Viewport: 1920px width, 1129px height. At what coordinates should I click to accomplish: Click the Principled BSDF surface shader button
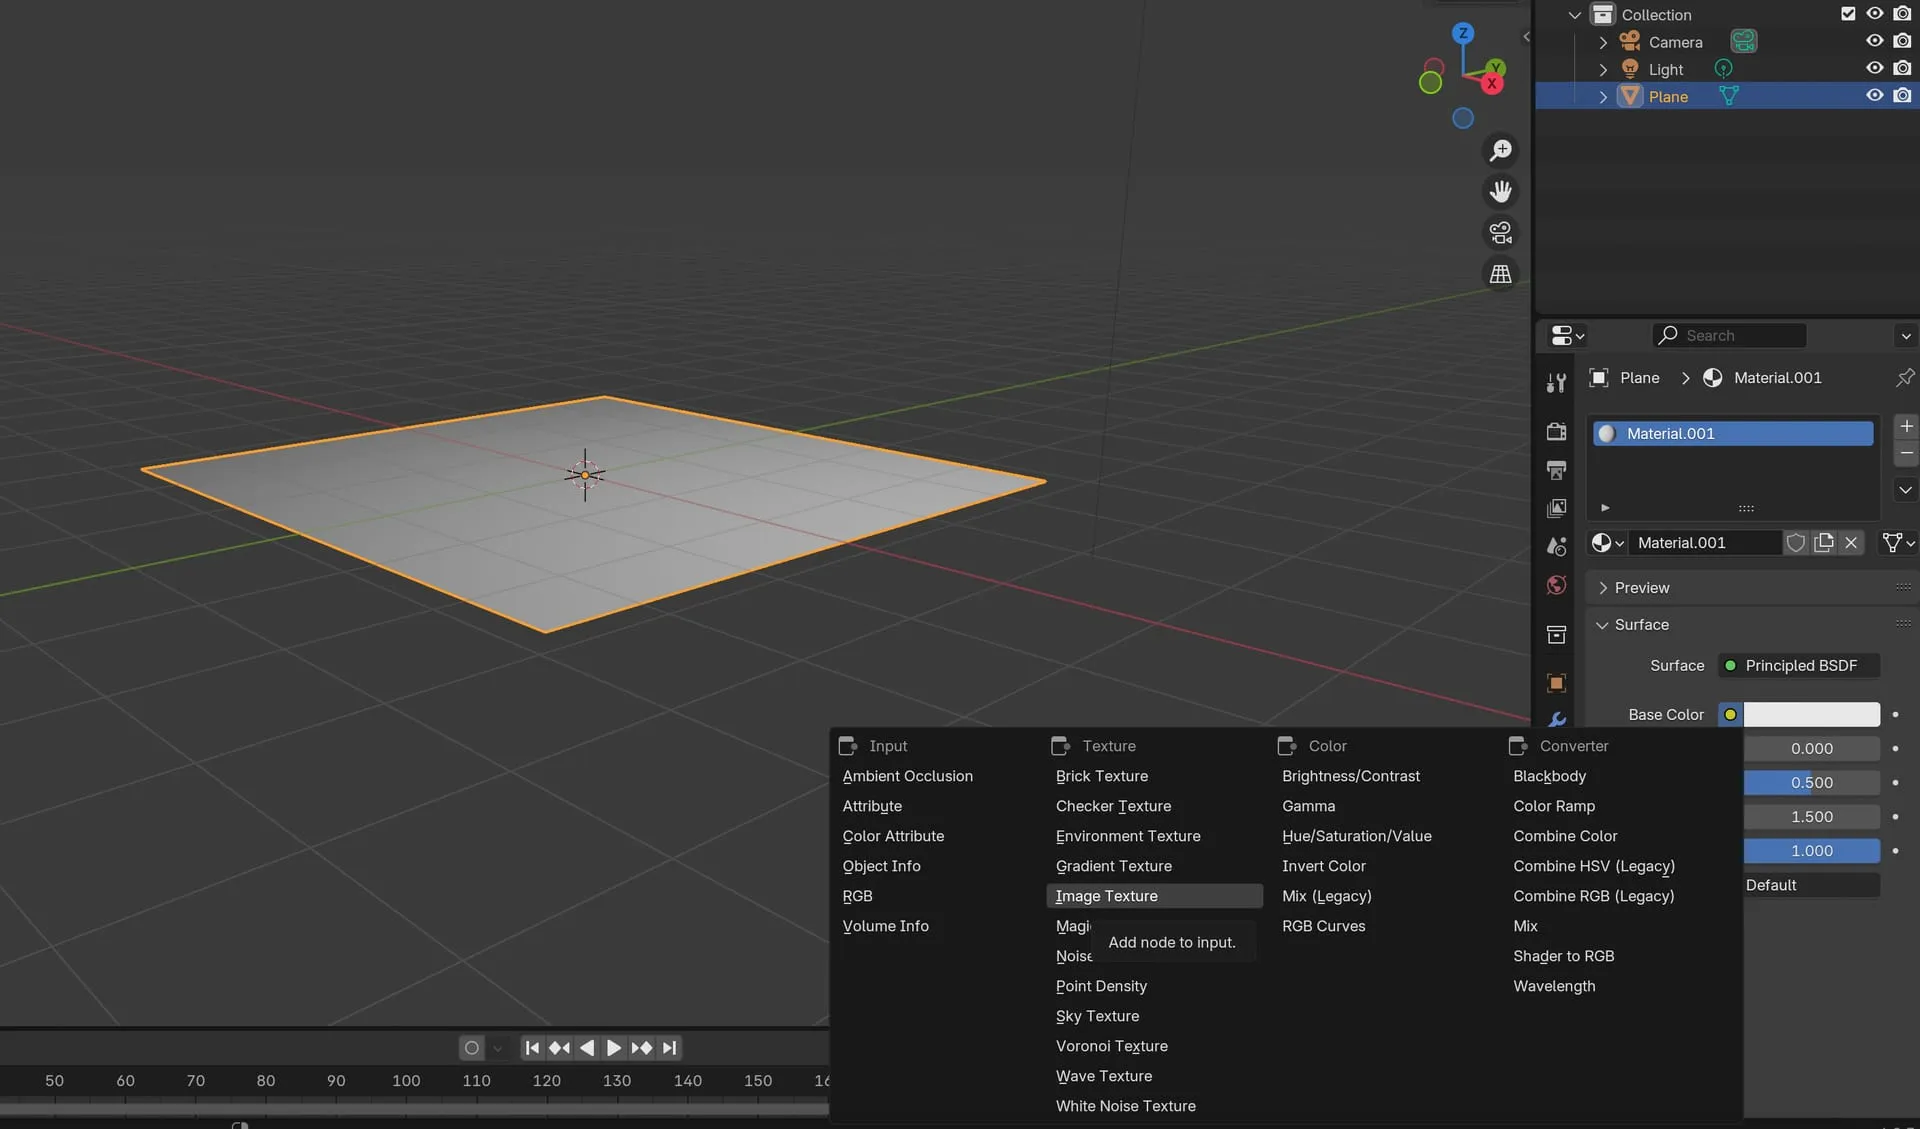click(1800, 666)
